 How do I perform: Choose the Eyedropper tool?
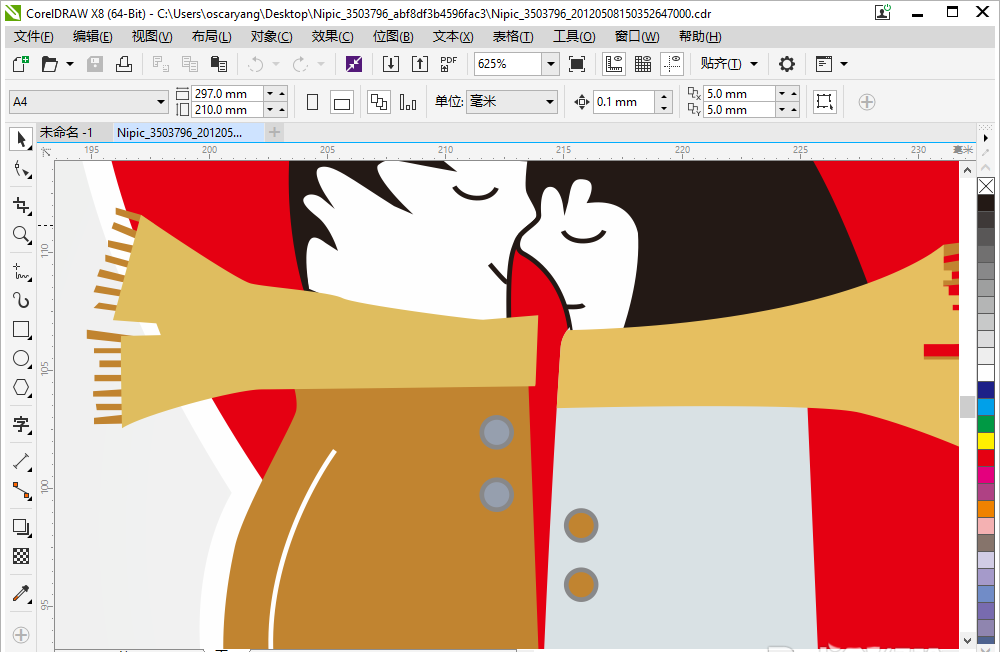coord(21,594)
